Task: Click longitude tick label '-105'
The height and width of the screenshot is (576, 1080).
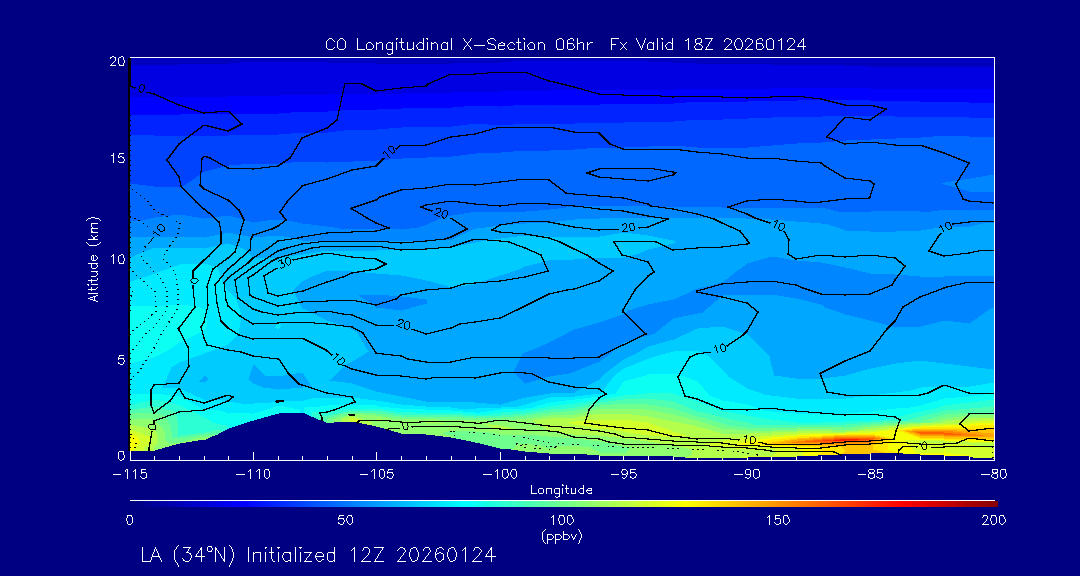Action: click(377, 475)
